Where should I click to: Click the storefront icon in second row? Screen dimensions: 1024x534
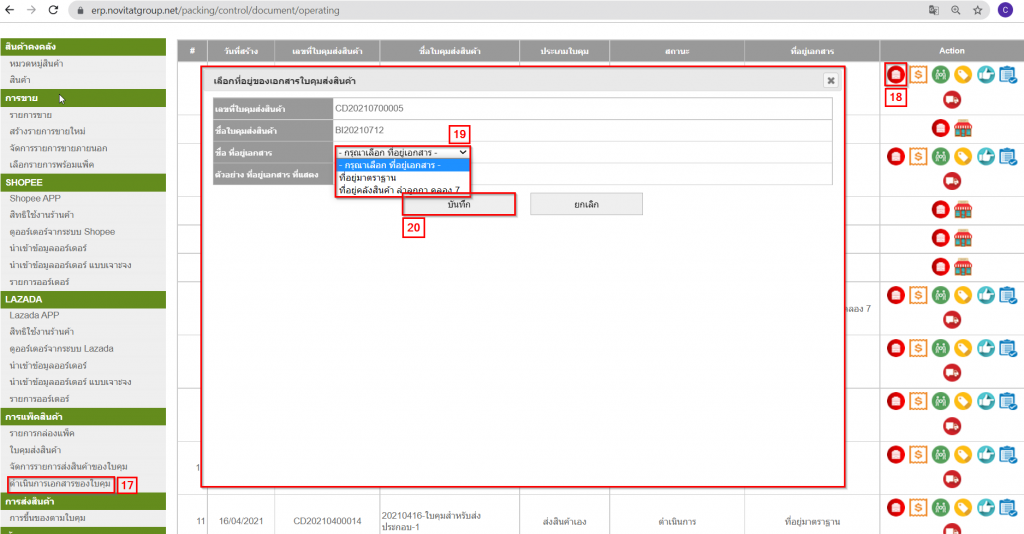(x=963, y=128)
